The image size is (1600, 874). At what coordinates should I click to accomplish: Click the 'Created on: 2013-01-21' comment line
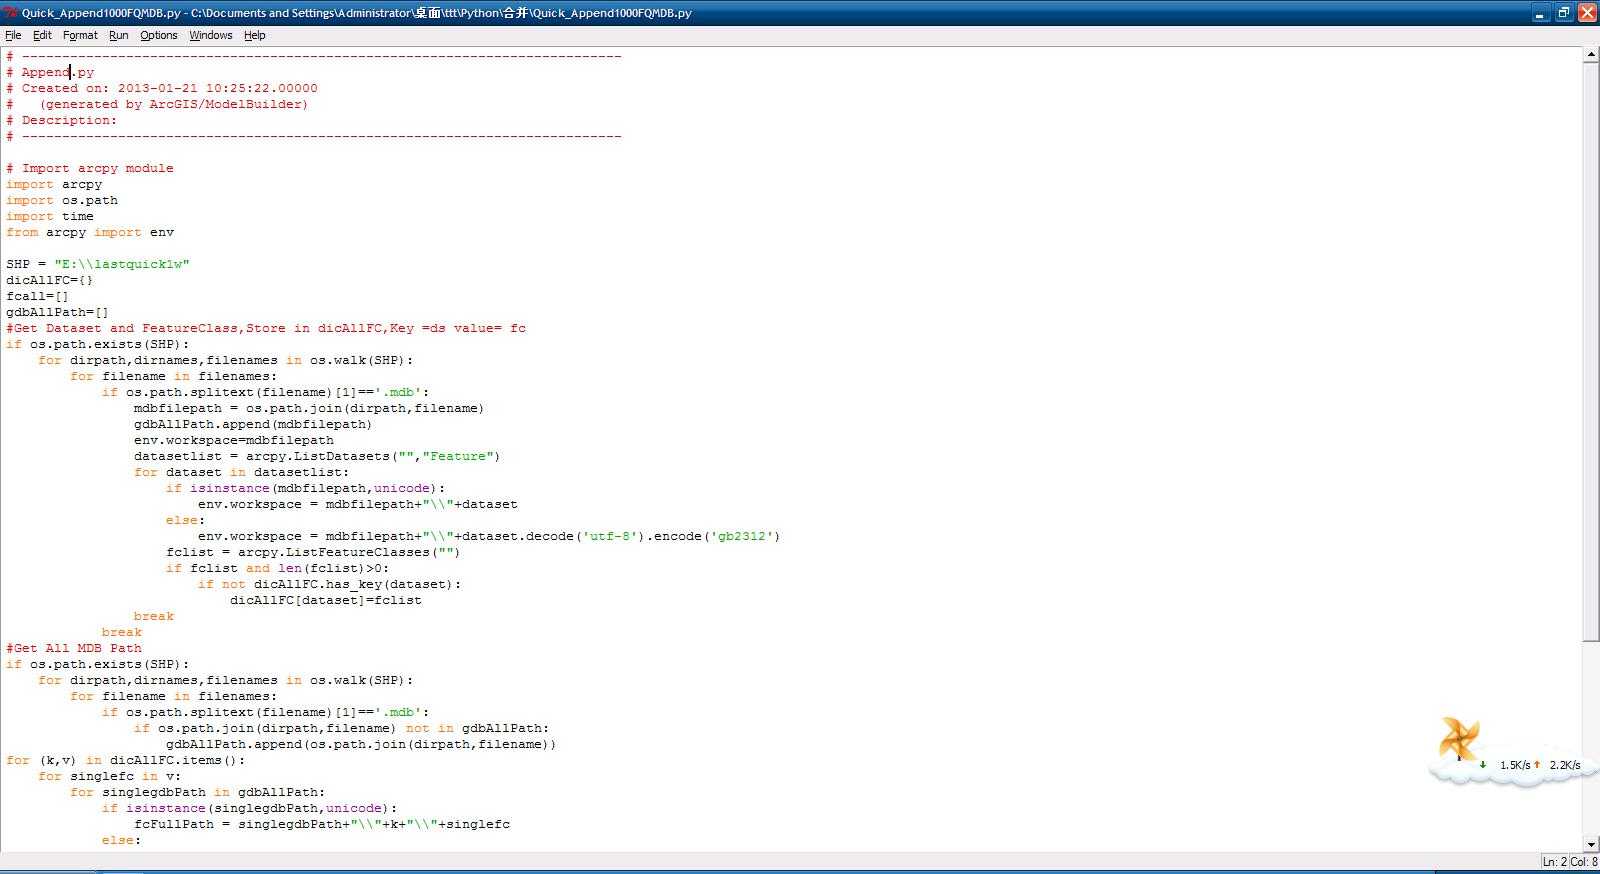[162, 88]
